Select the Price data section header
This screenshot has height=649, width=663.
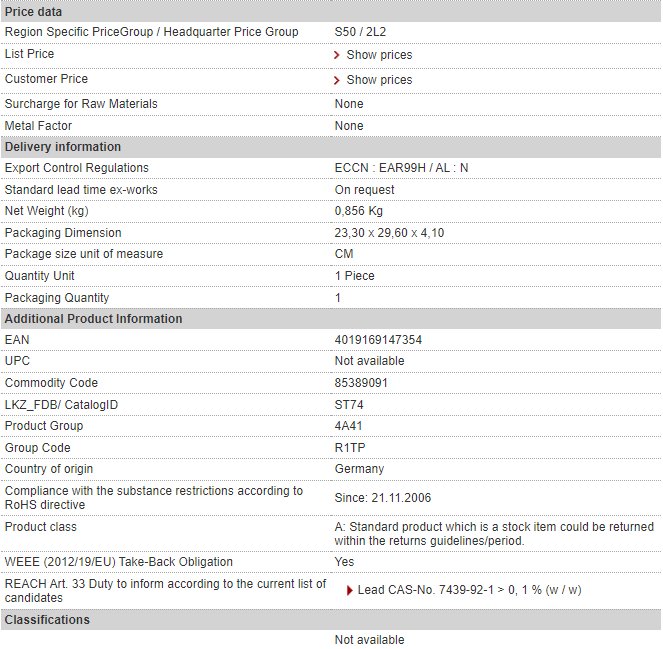tap(331, 12)
